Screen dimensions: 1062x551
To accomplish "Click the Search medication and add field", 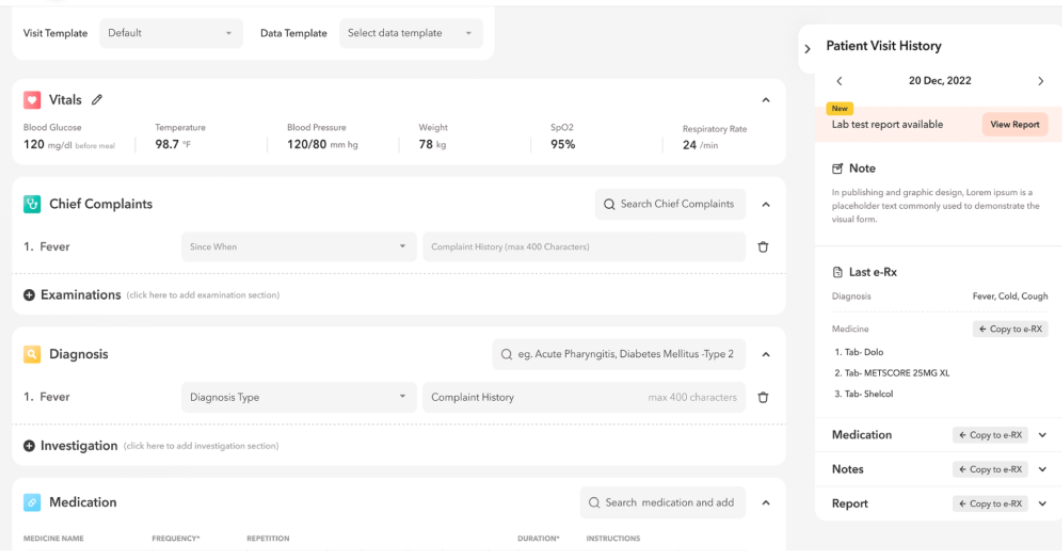I will [662, 503].
